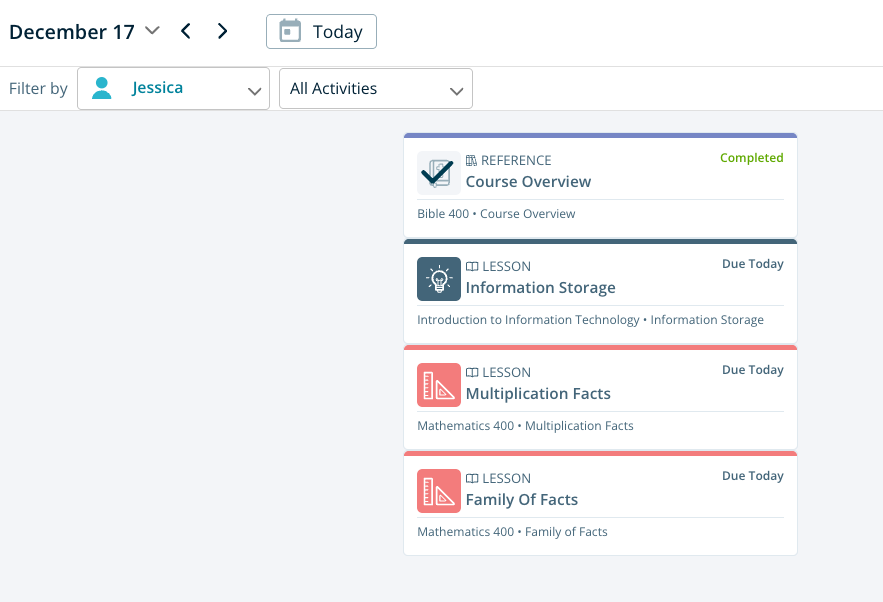Go to next day with right arrow

click(x=222, y=31)
